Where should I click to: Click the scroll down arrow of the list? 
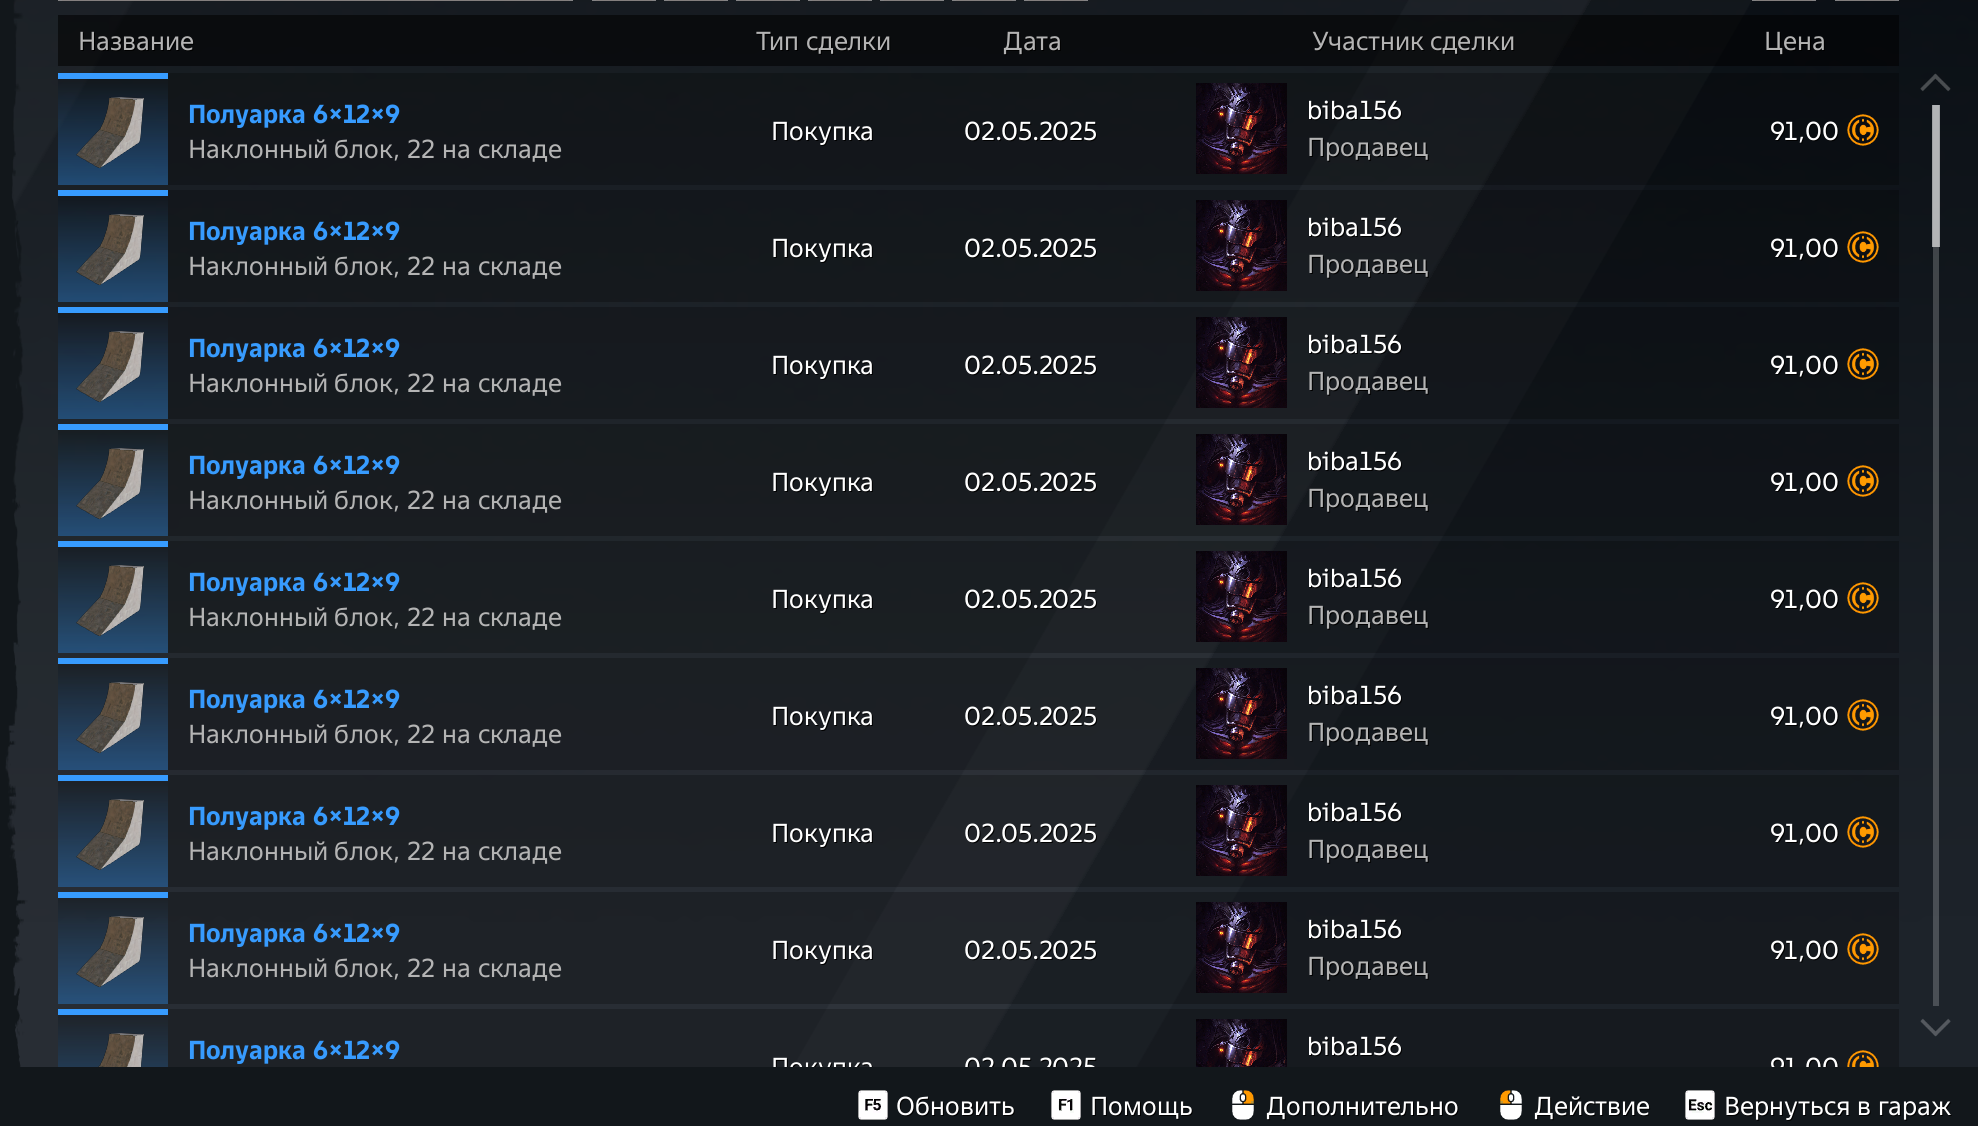pos(1935,1027)
